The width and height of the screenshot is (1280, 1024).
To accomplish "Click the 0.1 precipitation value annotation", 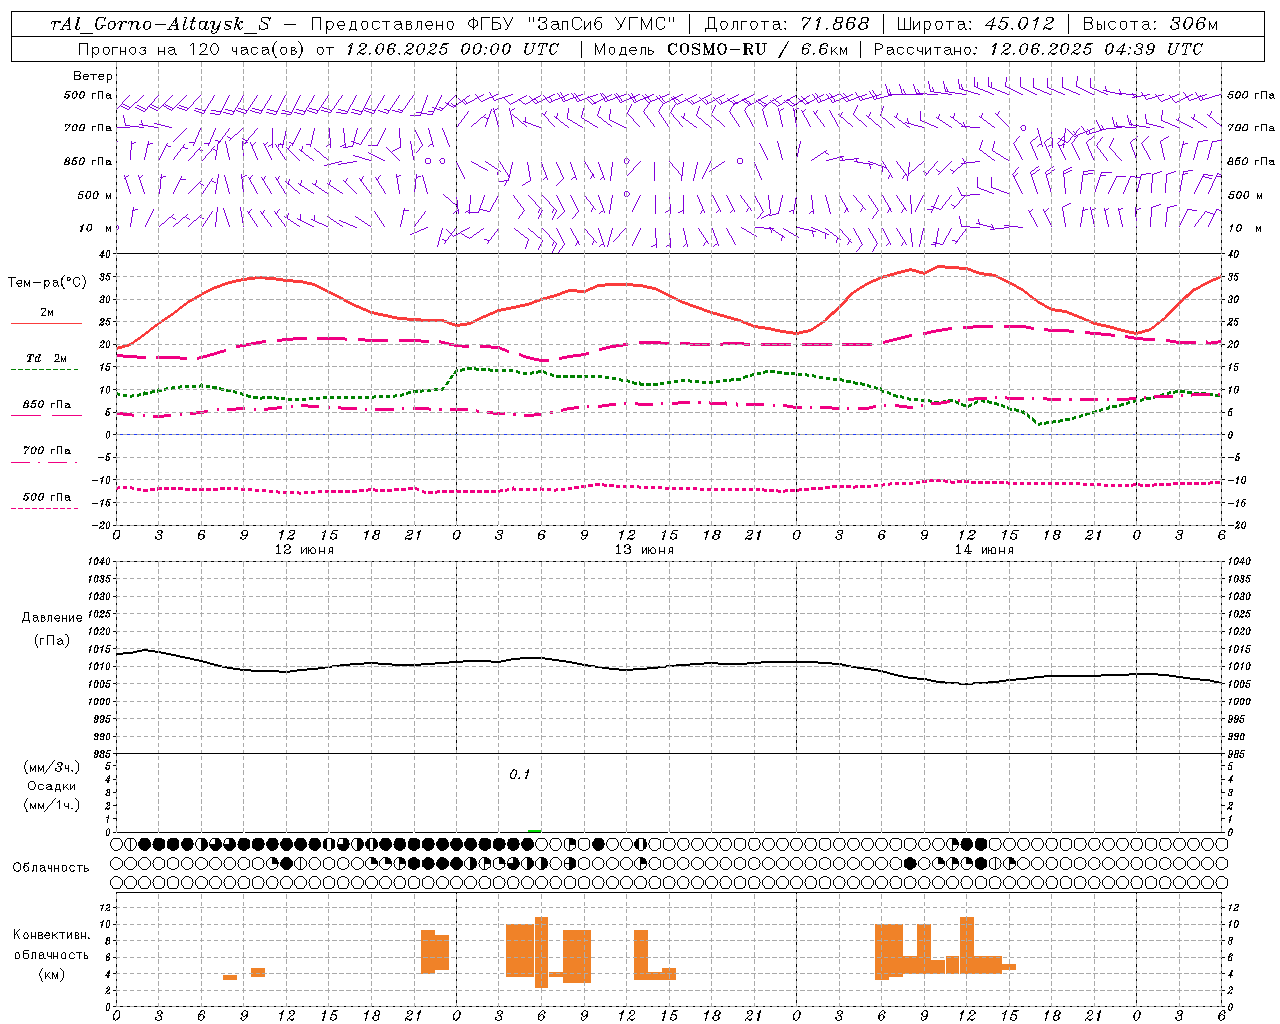I will coord(520,775).
